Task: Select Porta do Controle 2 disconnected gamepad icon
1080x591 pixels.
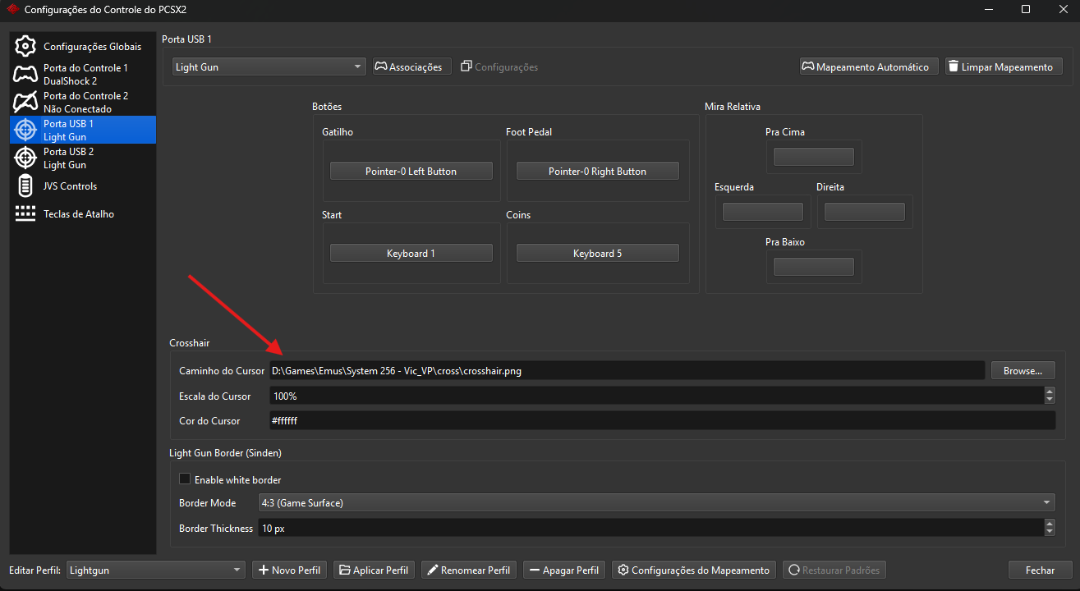Action: (25, 102)
